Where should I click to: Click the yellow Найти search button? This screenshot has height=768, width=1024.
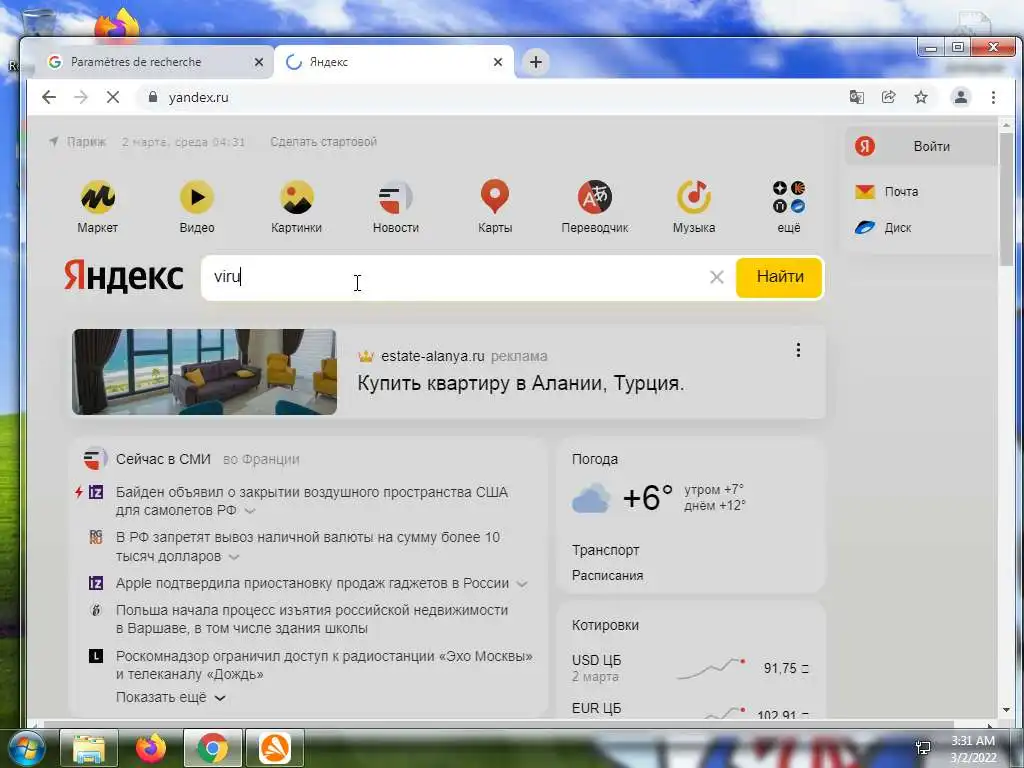coord(780,277)
